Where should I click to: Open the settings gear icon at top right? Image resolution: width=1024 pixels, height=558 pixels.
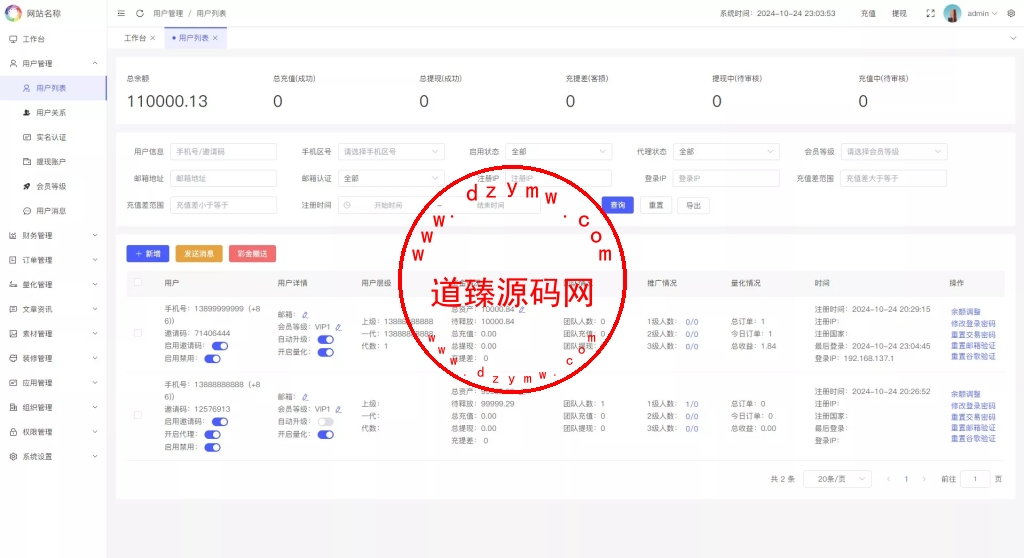point(1011,13)
